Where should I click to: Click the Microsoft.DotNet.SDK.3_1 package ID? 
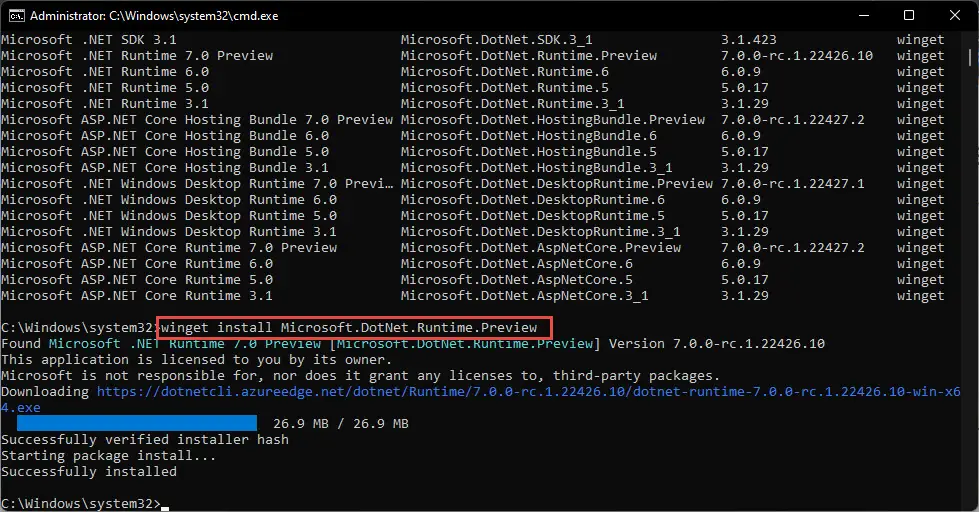click(x=496, y=40)
